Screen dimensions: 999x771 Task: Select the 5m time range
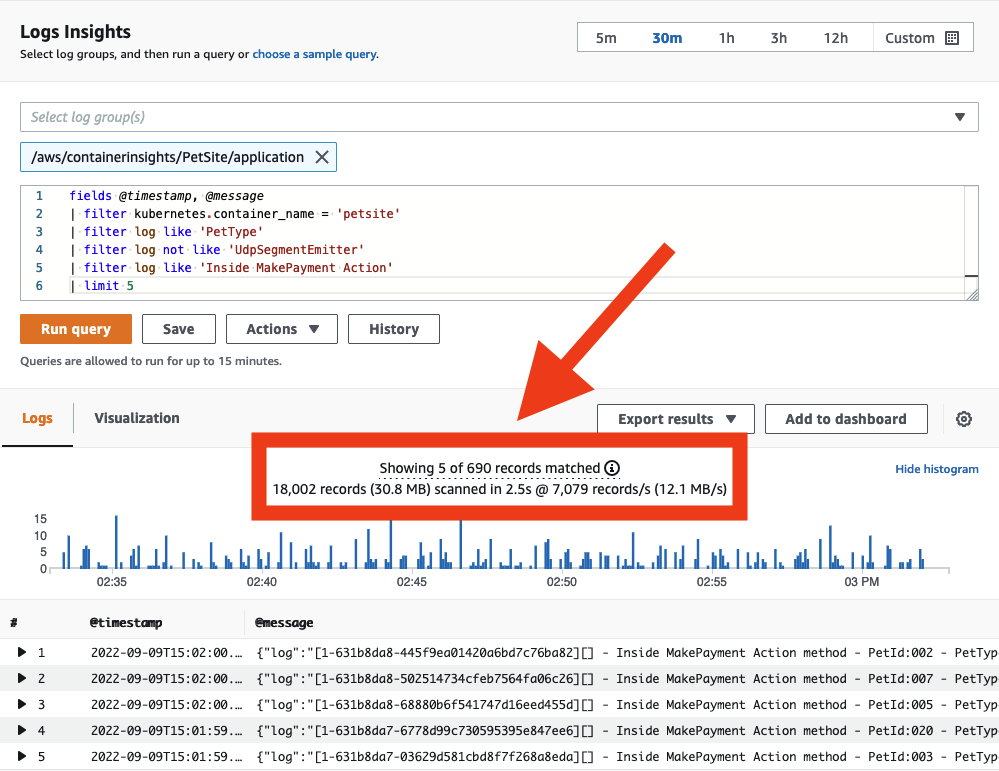606,38
